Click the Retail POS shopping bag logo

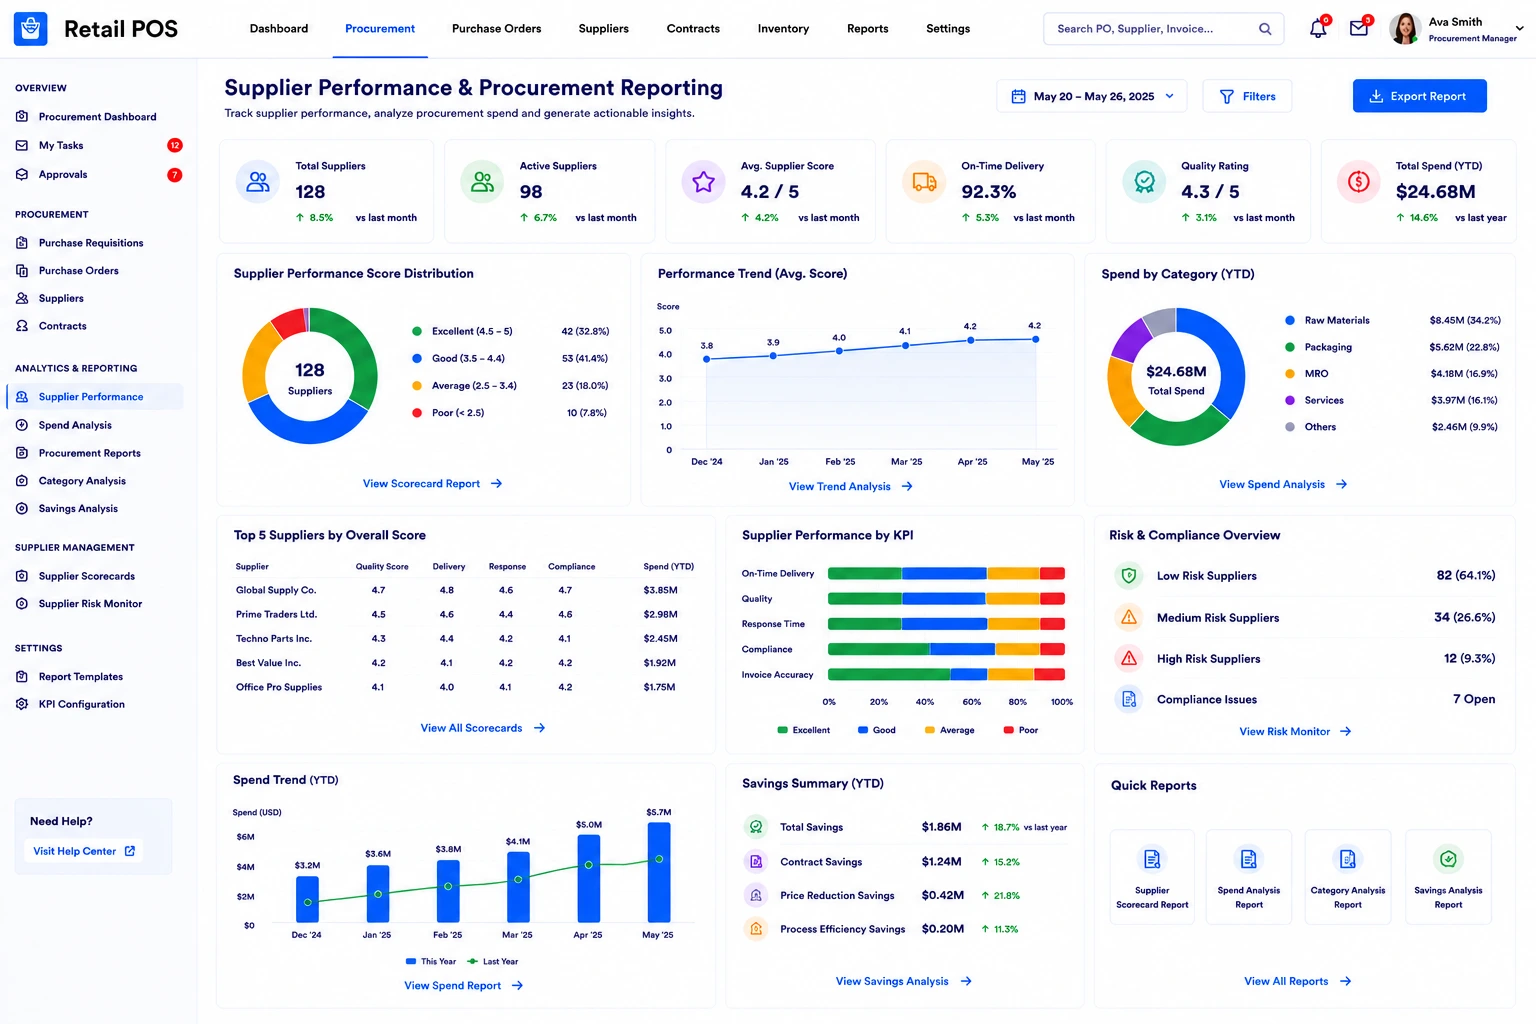click(x=30, y=29)
